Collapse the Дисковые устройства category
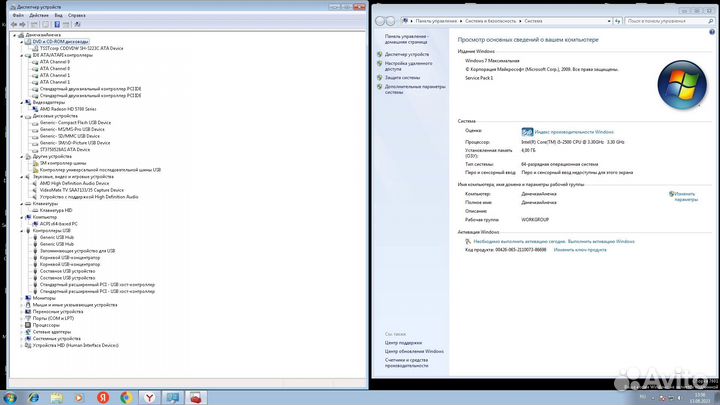Viewport: 720px width, 405px height. [x=22, y=116]
